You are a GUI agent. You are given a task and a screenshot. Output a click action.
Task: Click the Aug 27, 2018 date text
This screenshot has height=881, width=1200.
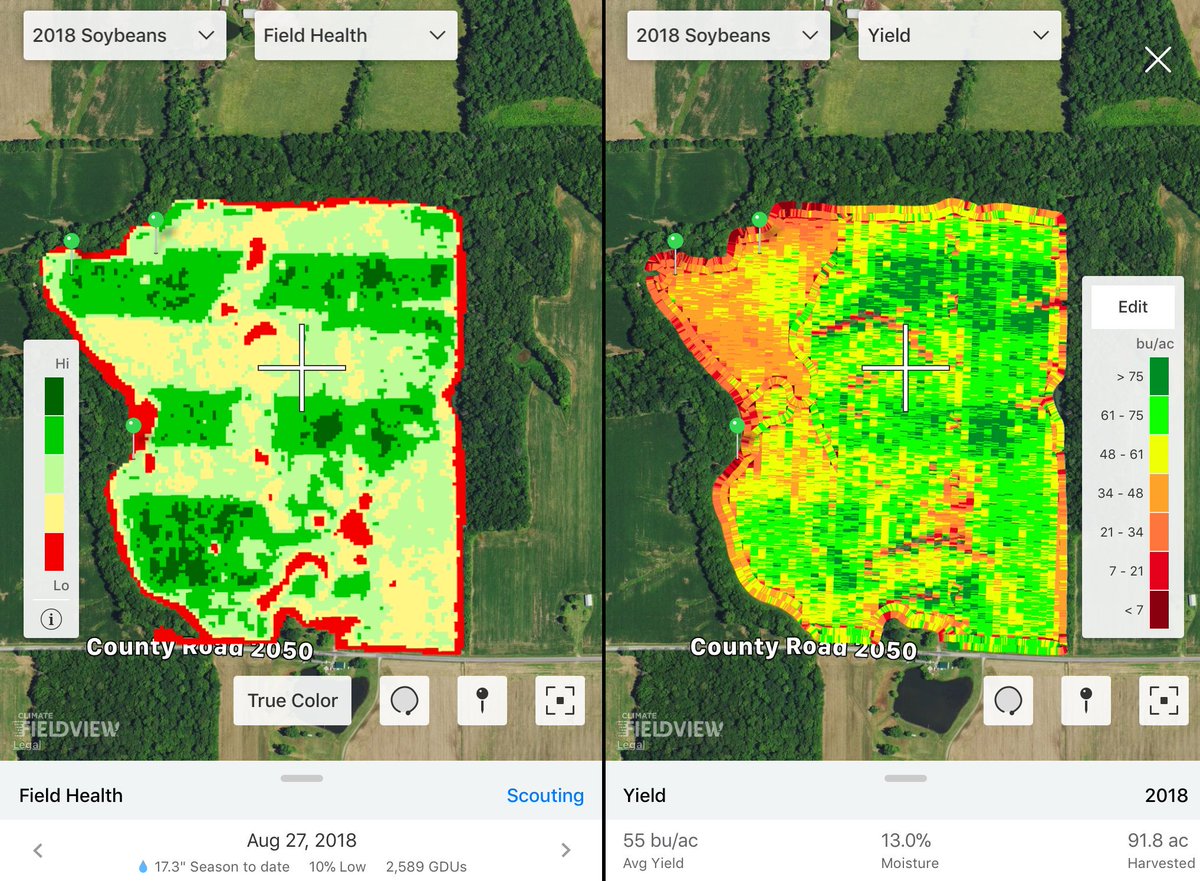302,840
